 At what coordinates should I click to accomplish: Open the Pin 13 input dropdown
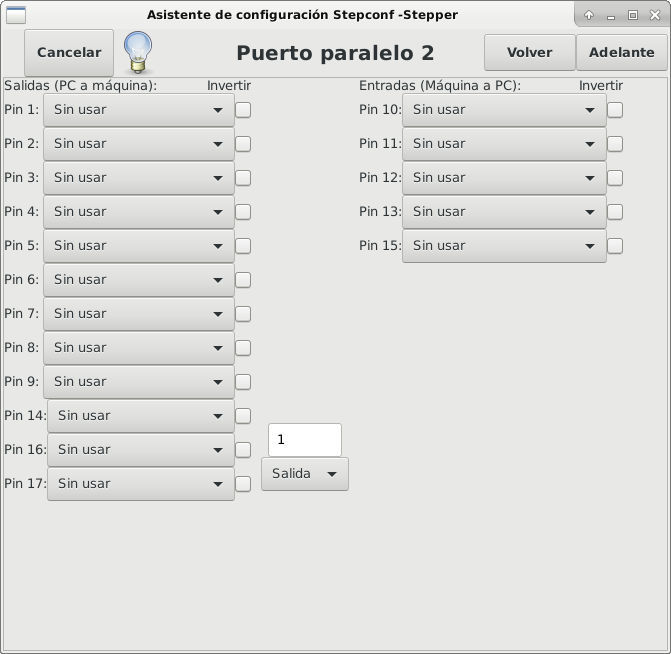(x=504, y=212)
